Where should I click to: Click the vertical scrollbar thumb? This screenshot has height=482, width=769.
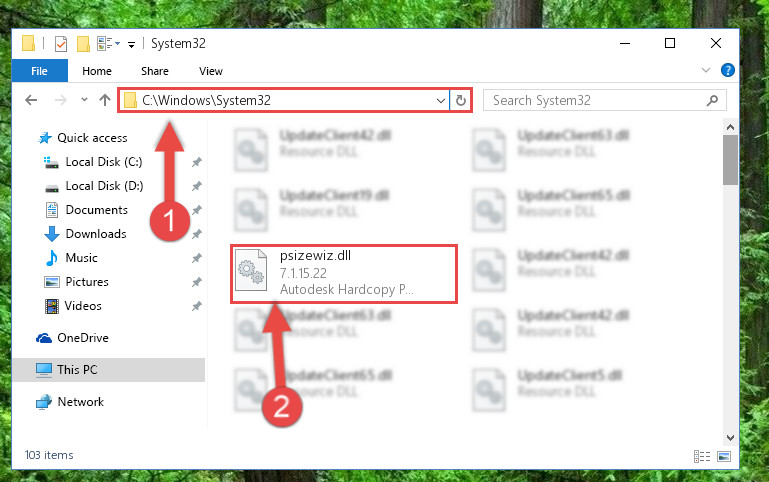(730, 160)
